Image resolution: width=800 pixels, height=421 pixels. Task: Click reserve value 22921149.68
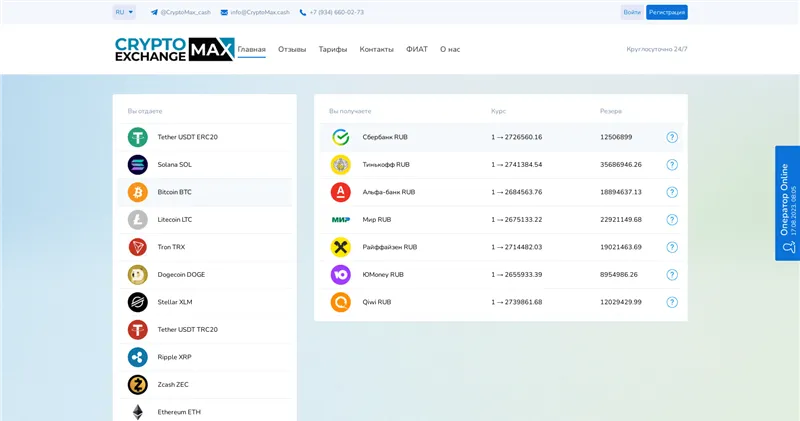pos(620,220)
